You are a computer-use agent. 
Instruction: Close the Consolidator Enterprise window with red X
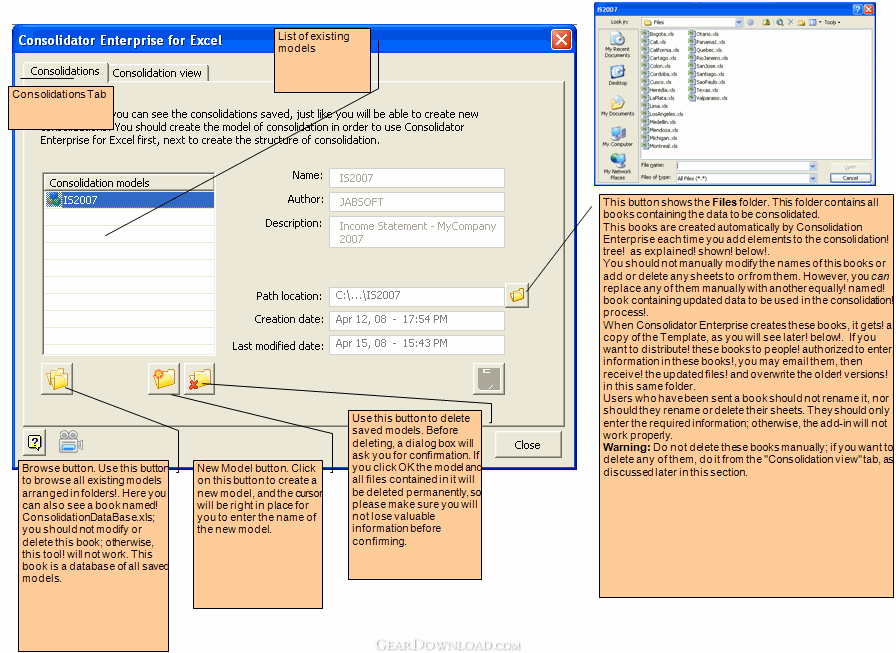click(x=561, y=39)
